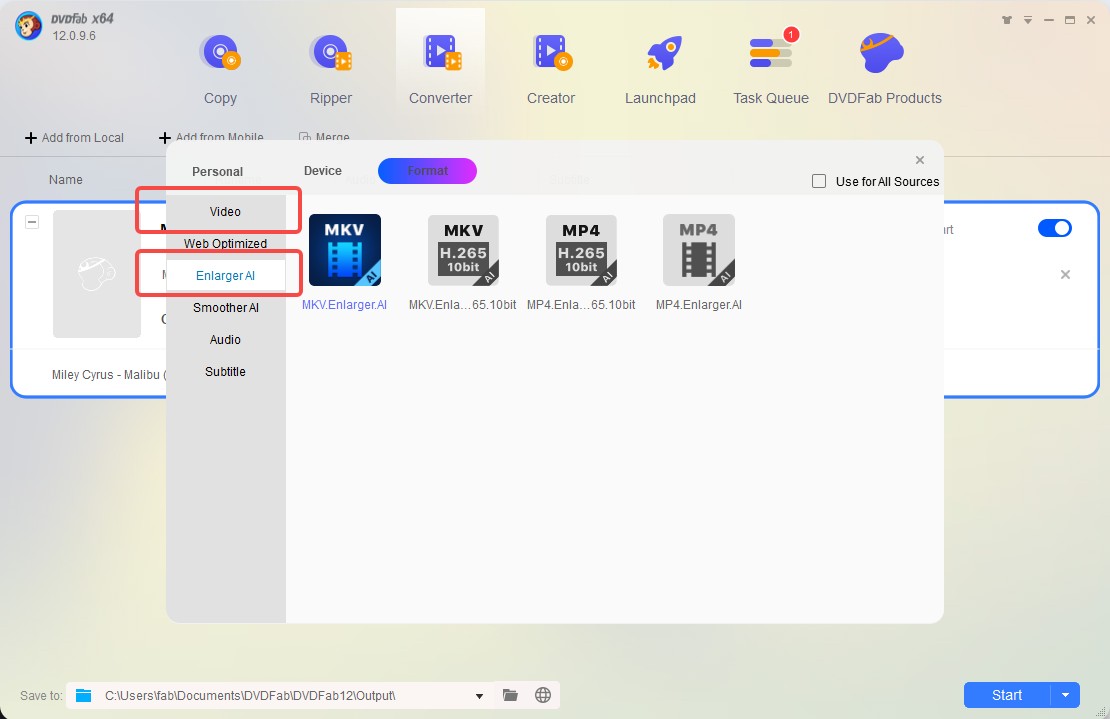This screenshot has width=1110, height=719.
Task: Click the Save to label
Action: [41, 696]
